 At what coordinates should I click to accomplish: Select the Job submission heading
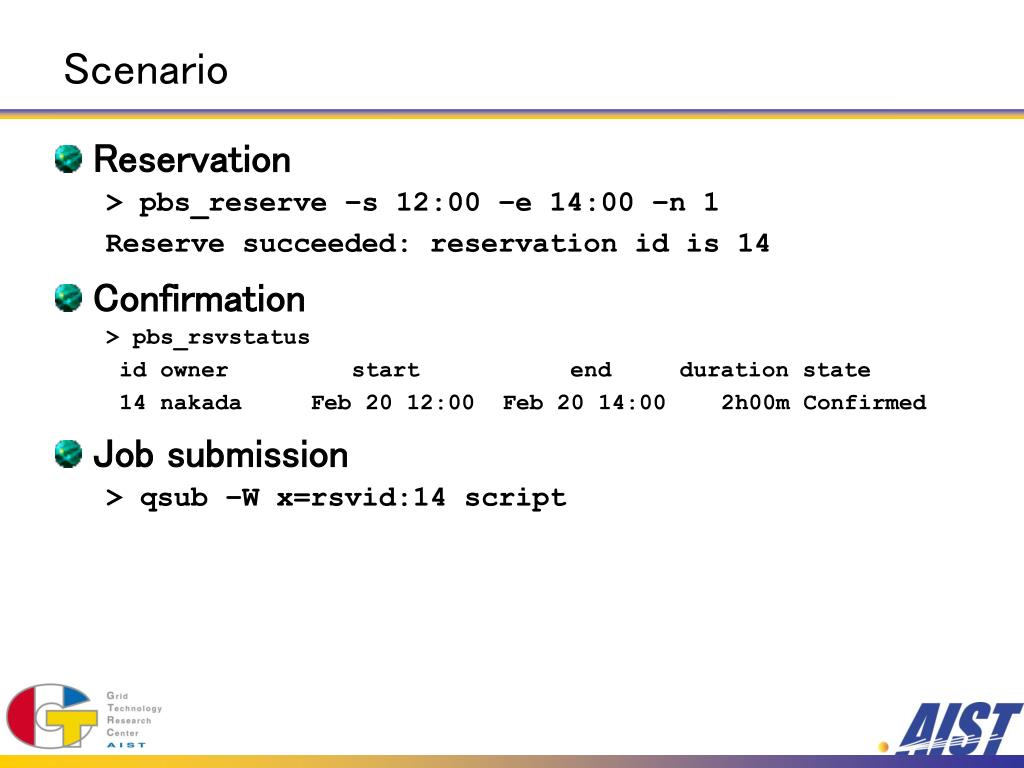click(221, 455)
